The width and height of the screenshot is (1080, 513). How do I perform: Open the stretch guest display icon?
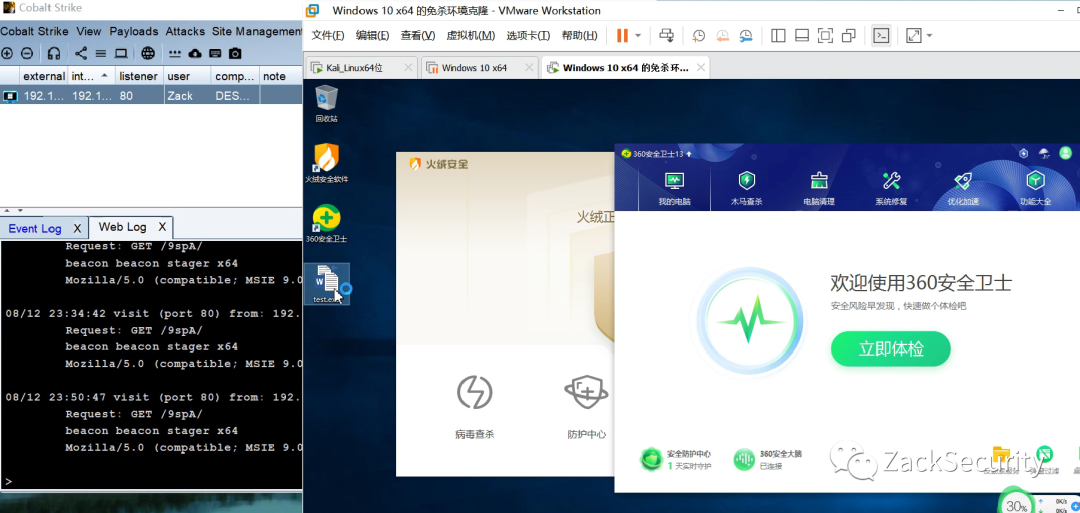coord(913,36)
